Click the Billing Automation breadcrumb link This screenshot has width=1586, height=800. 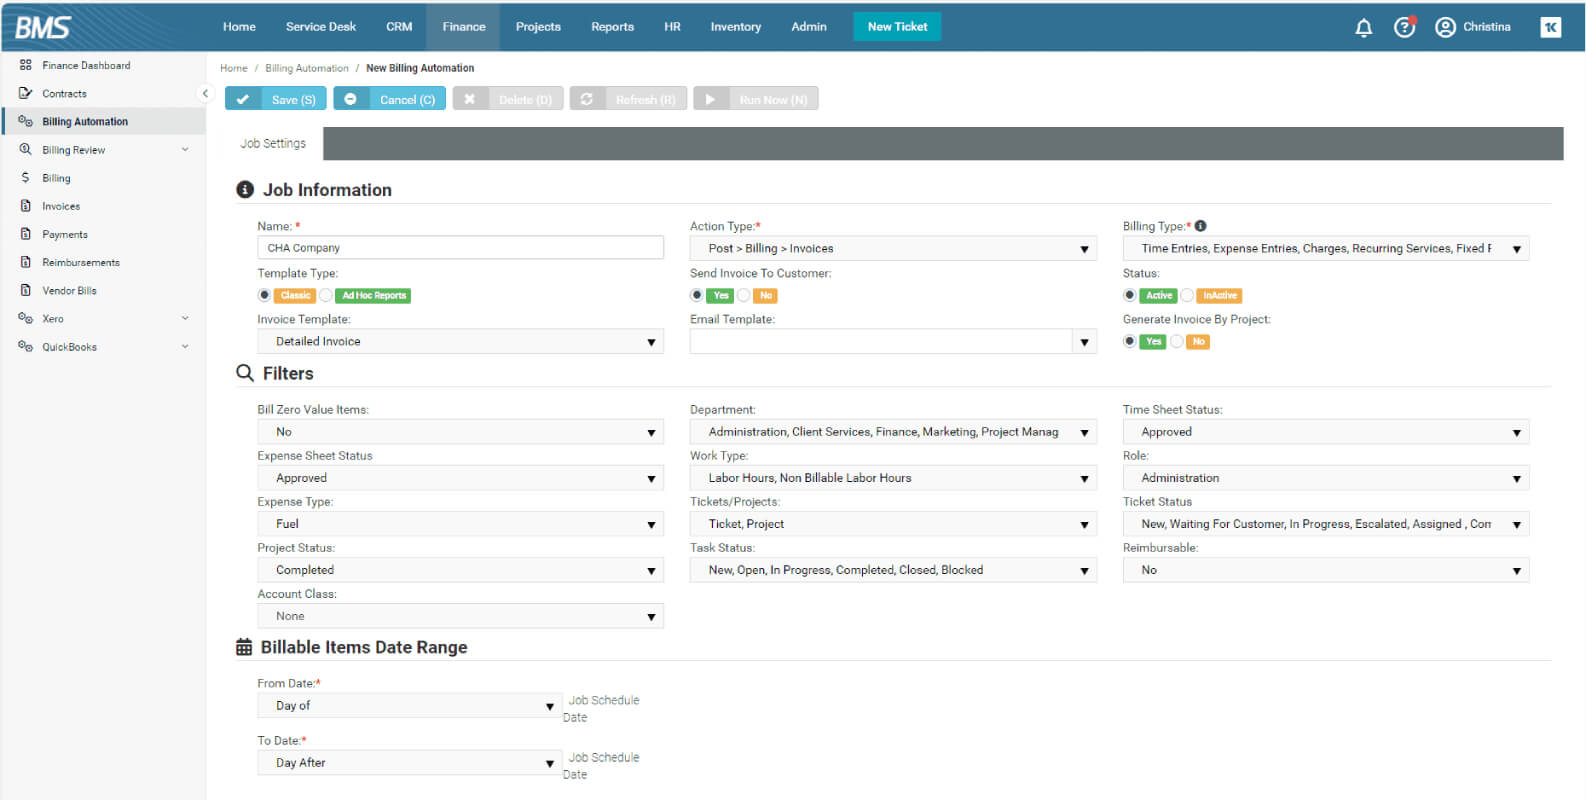(x=307, y=68)
